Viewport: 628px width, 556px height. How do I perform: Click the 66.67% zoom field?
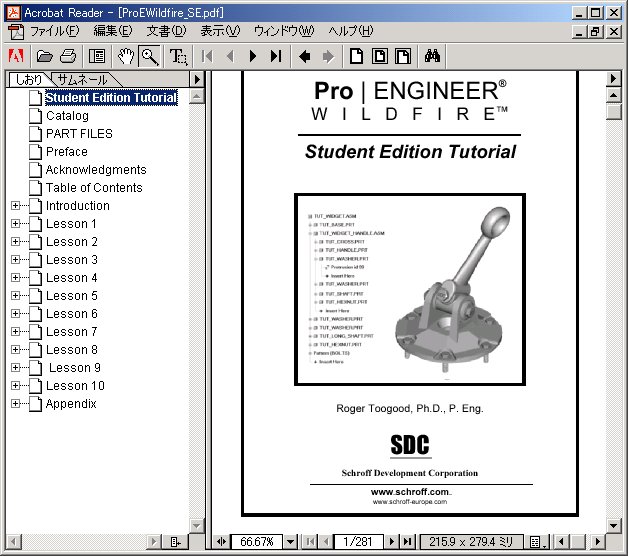click(257, 542)
